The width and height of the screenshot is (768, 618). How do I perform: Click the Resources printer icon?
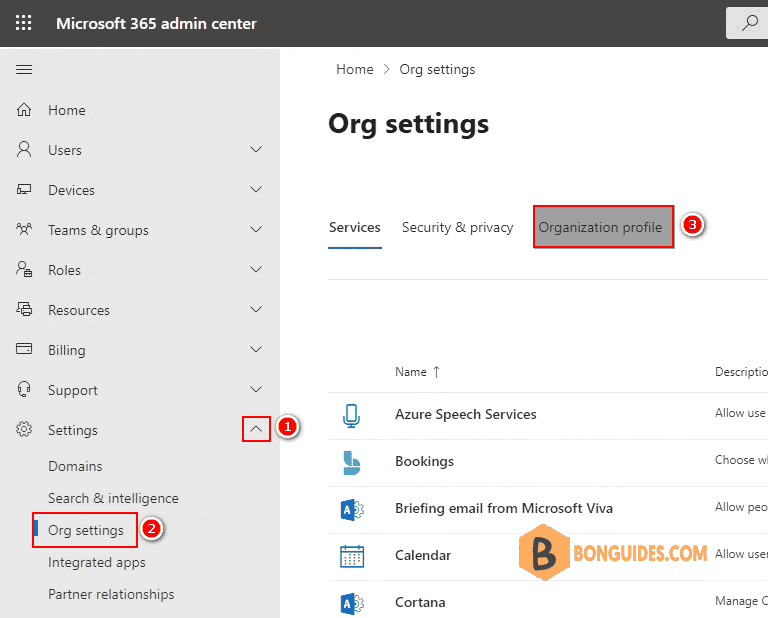click(24, 309)
